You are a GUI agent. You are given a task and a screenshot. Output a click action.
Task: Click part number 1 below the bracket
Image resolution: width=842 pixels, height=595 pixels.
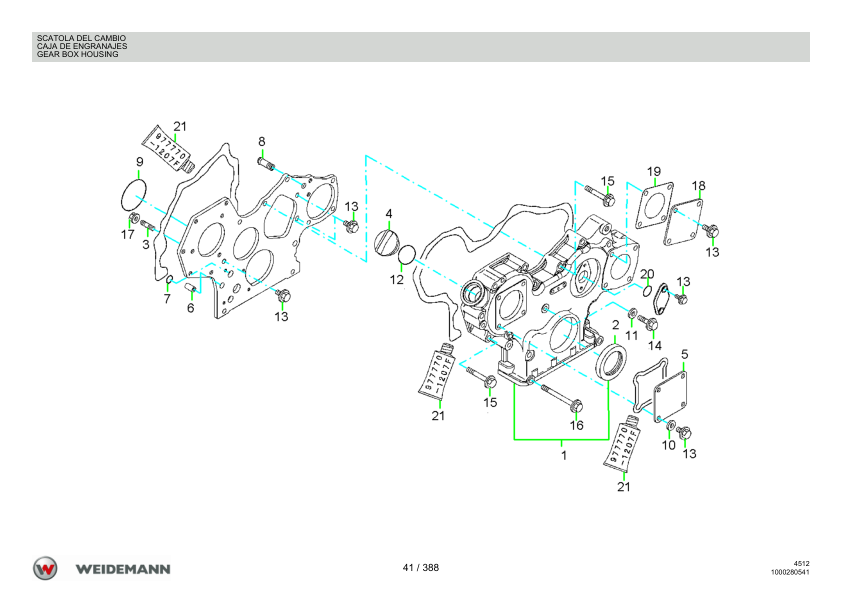tap(563, 455)
